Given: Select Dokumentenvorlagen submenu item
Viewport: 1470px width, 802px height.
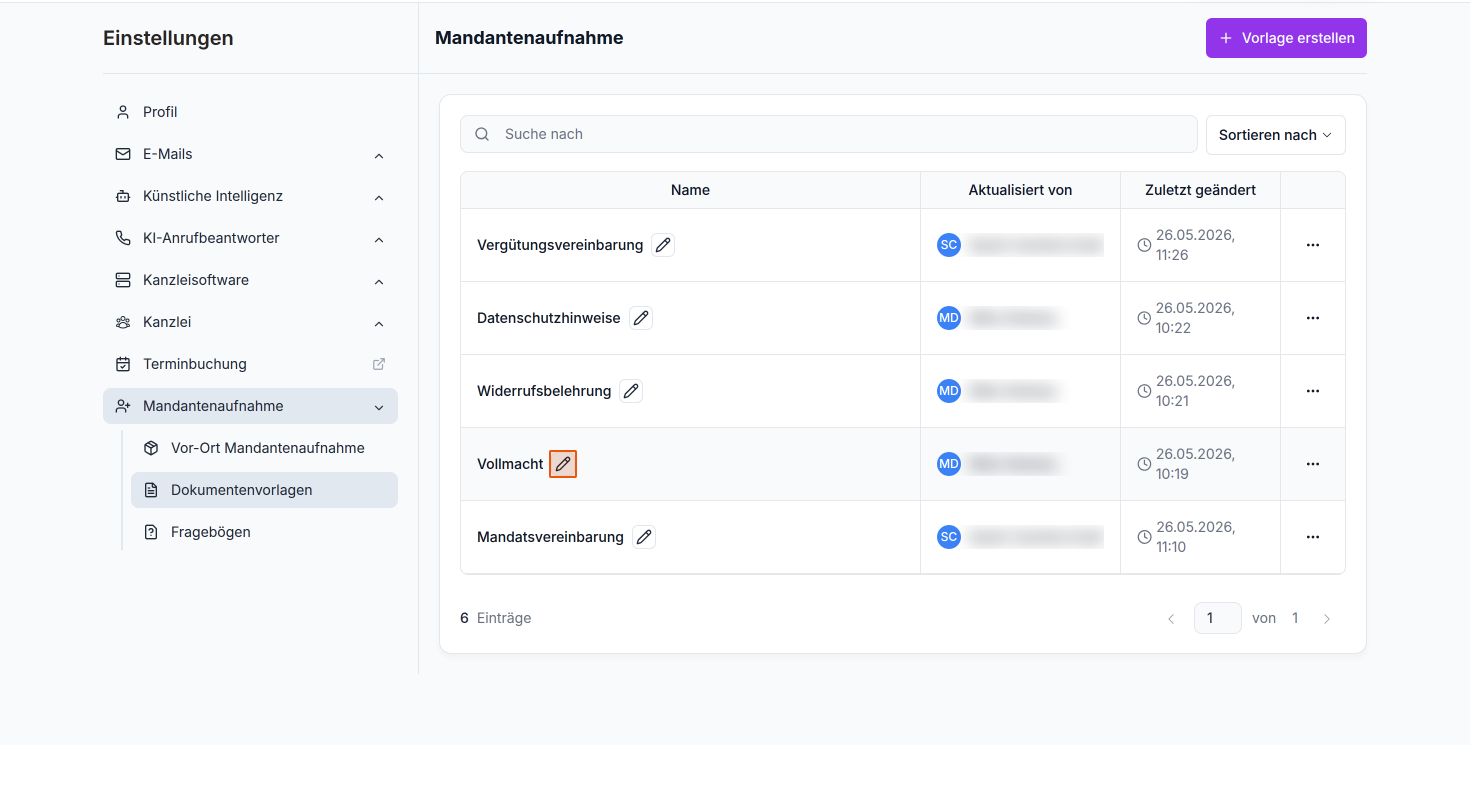Looking at the screenshot, I should [x=264, y=490].
